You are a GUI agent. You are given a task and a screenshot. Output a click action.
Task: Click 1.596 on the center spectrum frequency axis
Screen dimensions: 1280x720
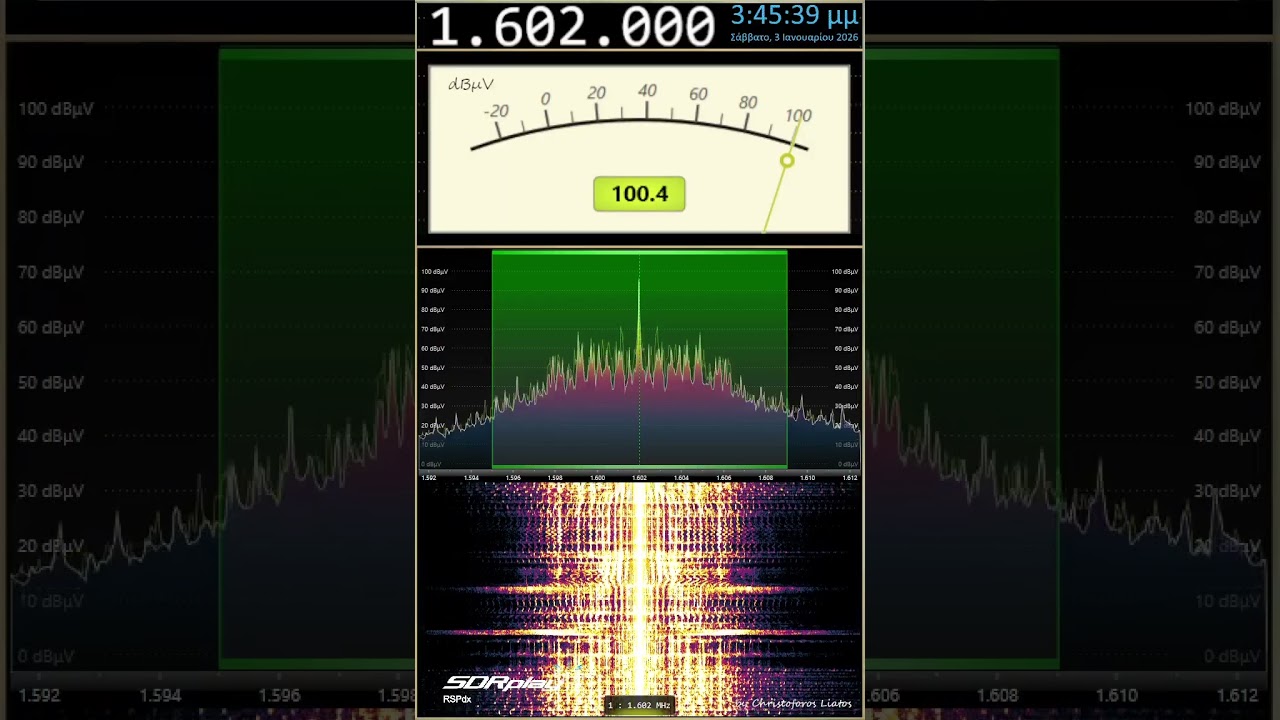pos(513,478)
